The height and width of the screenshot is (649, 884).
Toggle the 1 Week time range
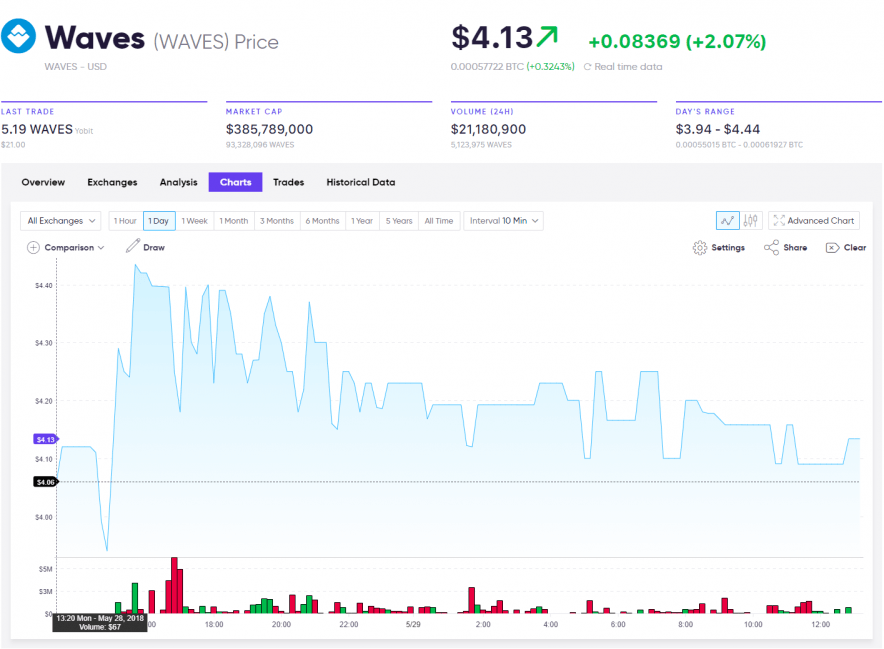pyautogui.click(x=194, y=220)
